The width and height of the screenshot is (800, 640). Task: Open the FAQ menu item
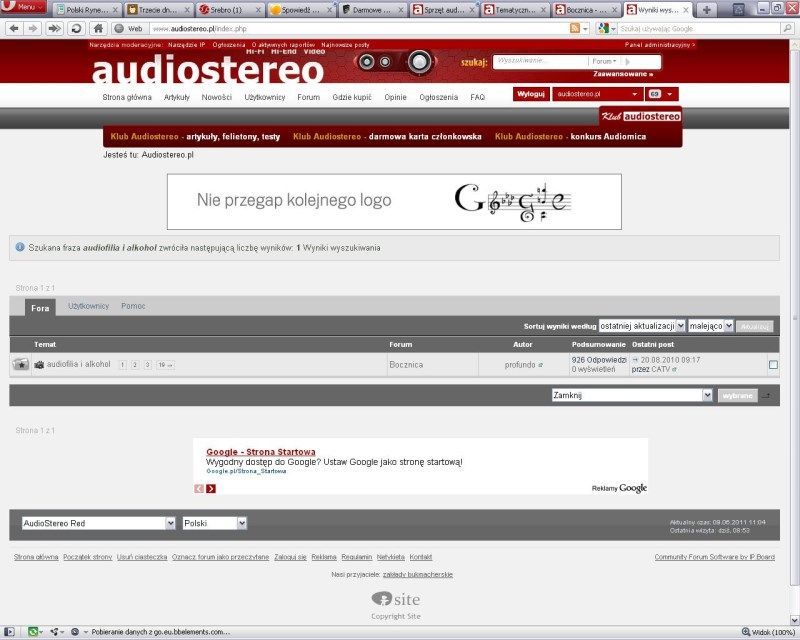pyautogui.click(x=478, y=97)
